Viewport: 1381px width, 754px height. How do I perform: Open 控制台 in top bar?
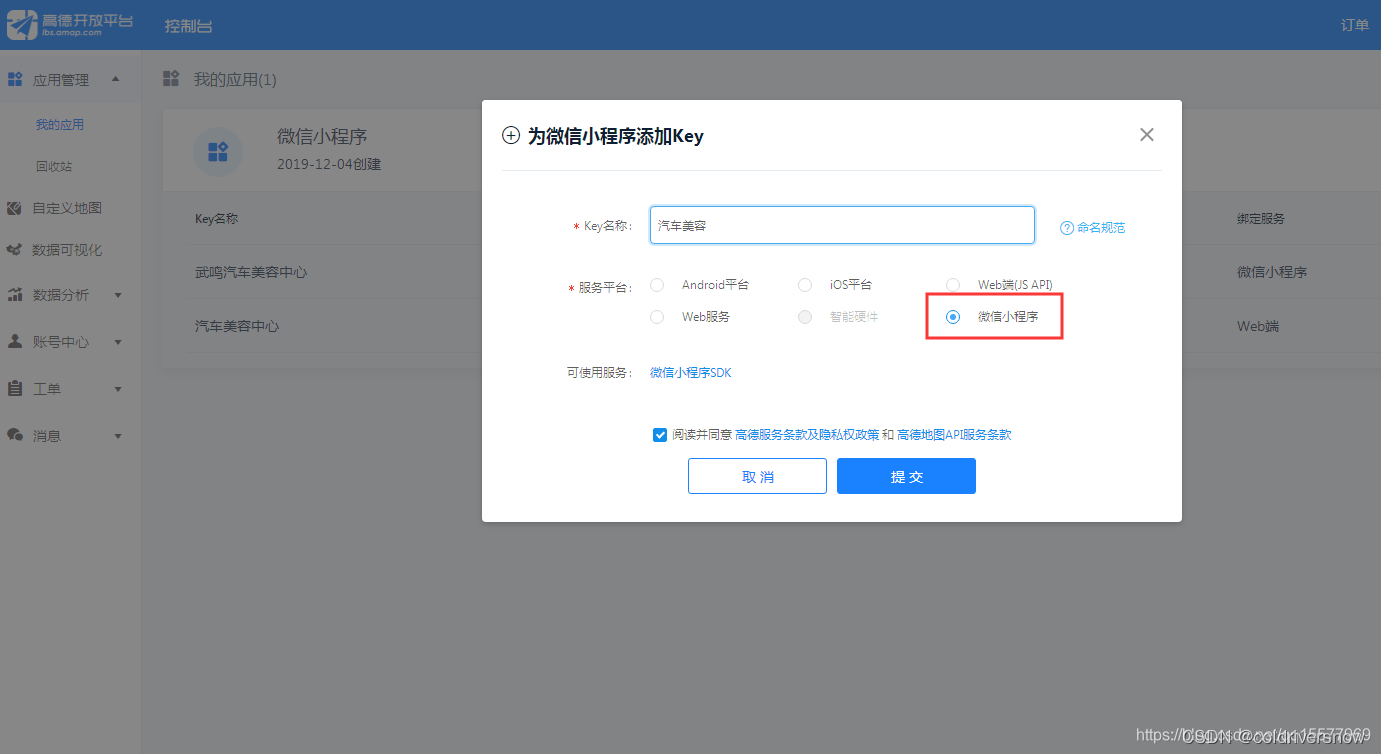[x=188, y=26]
